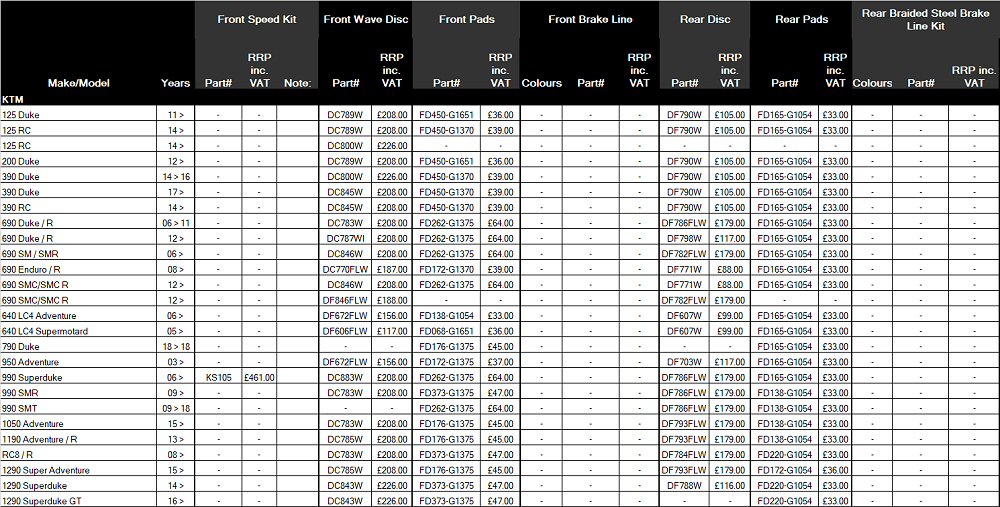Click front disc part DF846FLW
Viewport: 1000px width, 507px height.
(345, 300)
